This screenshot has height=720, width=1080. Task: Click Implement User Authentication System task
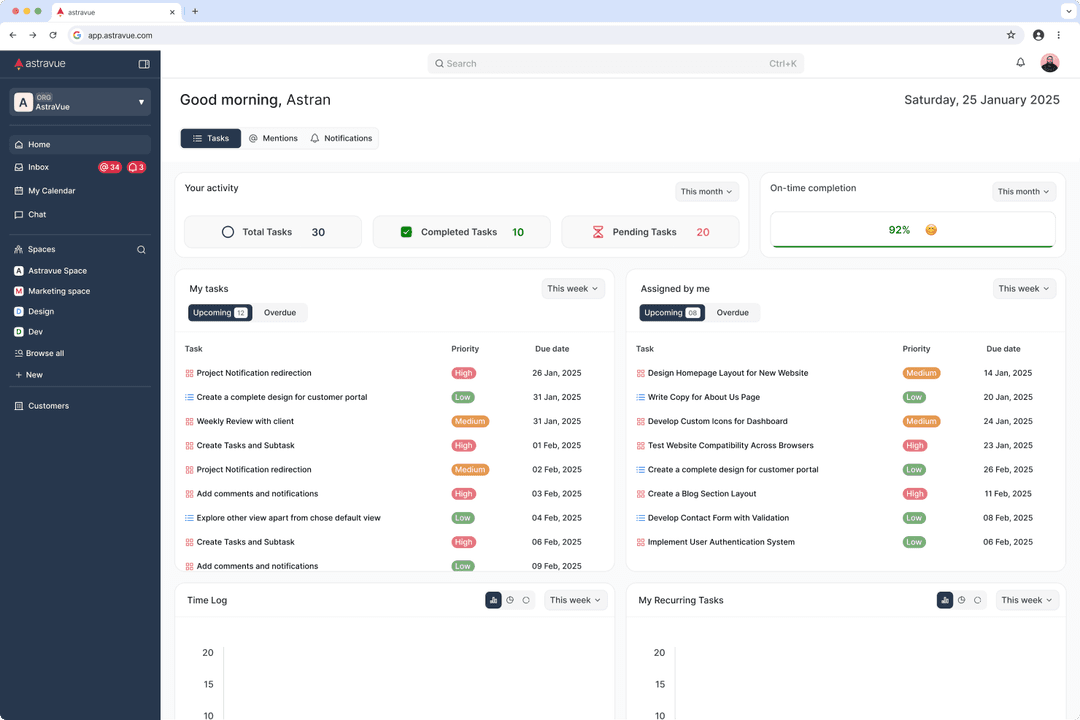click(720, 542)
